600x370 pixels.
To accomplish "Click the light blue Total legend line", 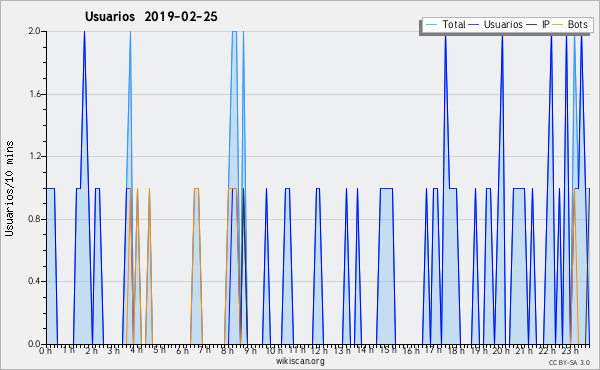I will pos(431,25).
